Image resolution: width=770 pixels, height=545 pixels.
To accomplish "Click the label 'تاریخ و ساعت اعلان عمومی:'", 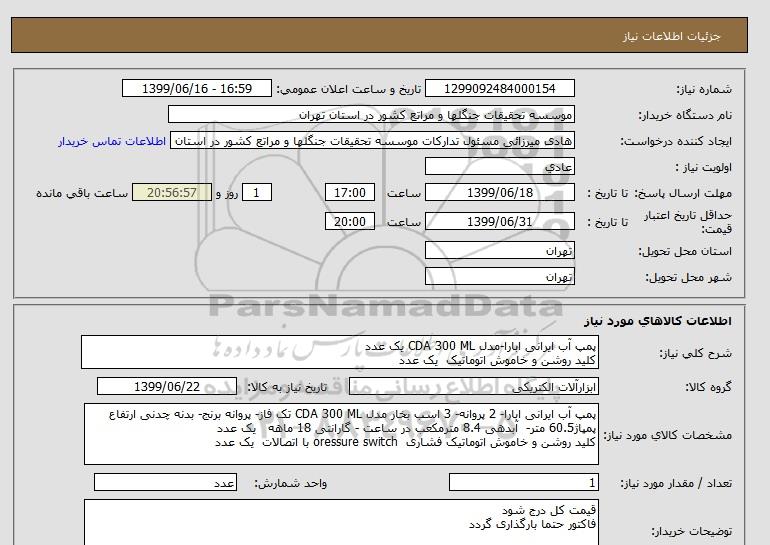I will [x=349, y=89].
